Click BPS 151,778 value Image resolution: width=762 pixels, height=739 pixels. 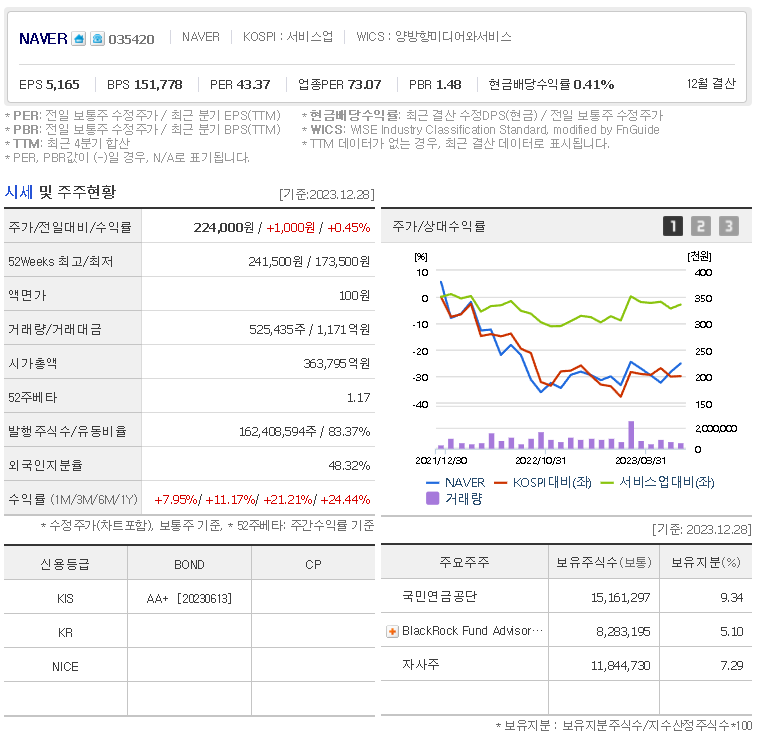tap(145, 85)
